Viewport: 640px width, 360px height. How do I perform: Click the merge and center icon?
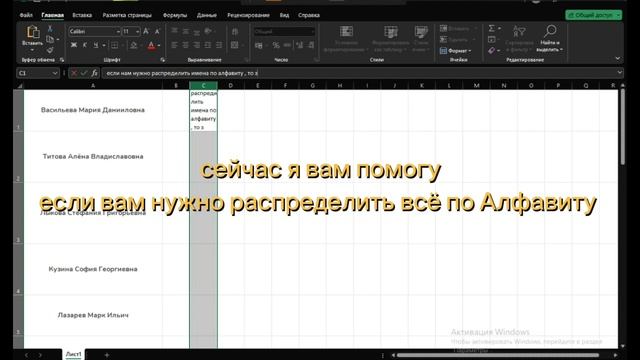(x=235, y=45)
